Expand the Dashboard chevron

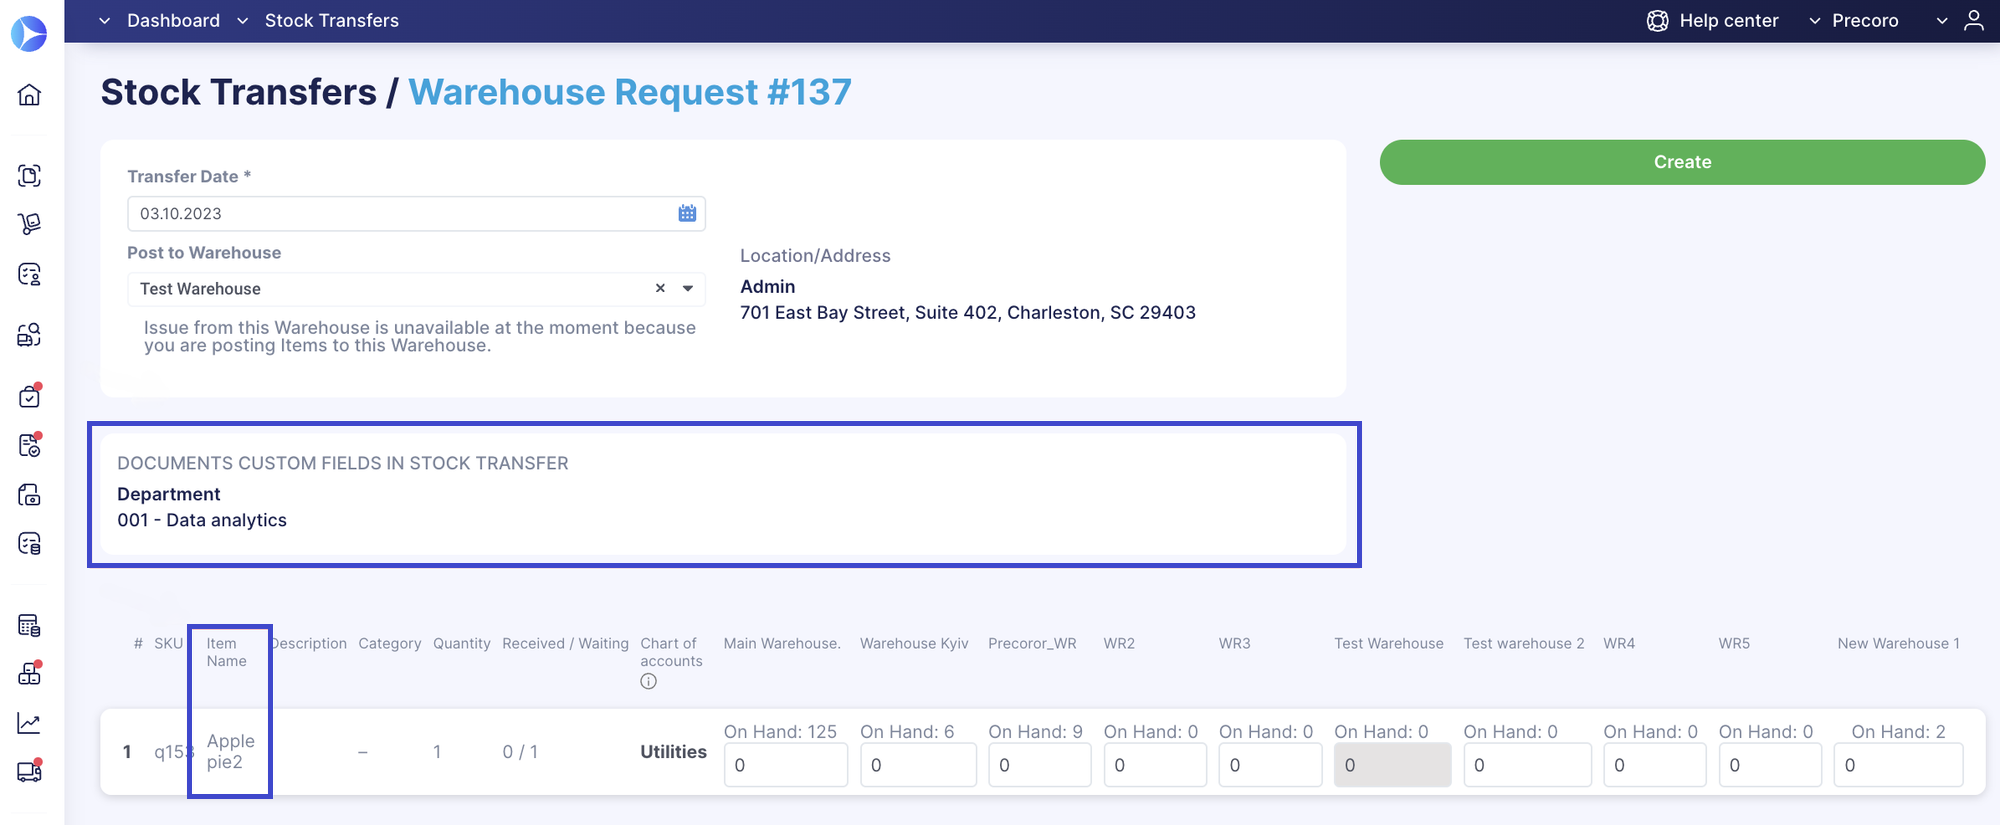point(104,21)
